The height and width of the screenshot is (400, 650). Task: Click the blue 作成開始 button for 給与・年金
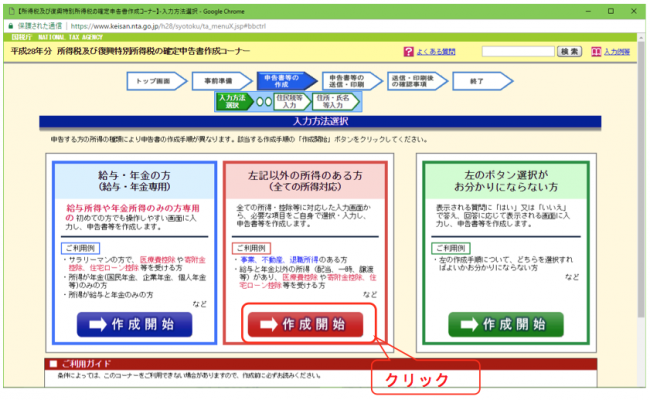(132, 324)
